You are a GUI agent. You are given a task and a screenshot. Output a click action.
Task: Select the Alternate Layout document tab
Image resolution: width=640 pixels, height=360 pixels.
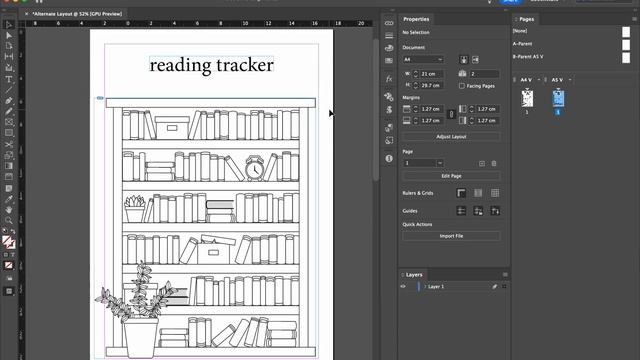(x=77, y=14)
